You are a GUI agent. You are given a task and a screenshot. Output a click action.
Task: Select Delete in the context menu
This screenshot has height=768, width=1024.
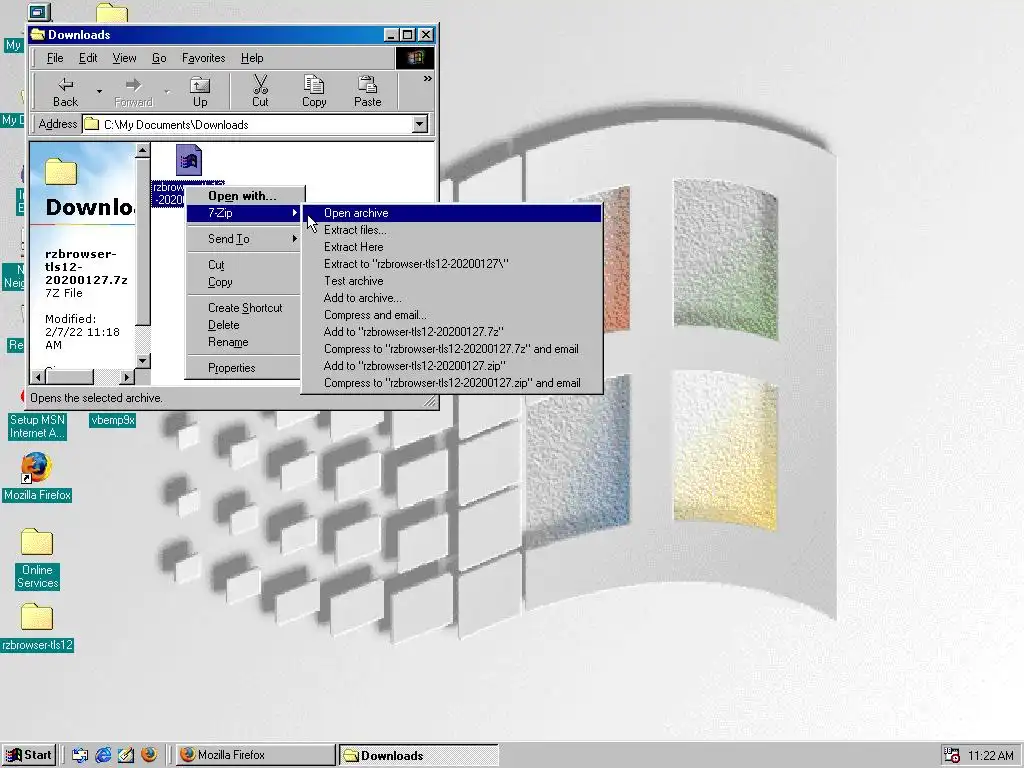pyautogui.click(x=245, y=325)
